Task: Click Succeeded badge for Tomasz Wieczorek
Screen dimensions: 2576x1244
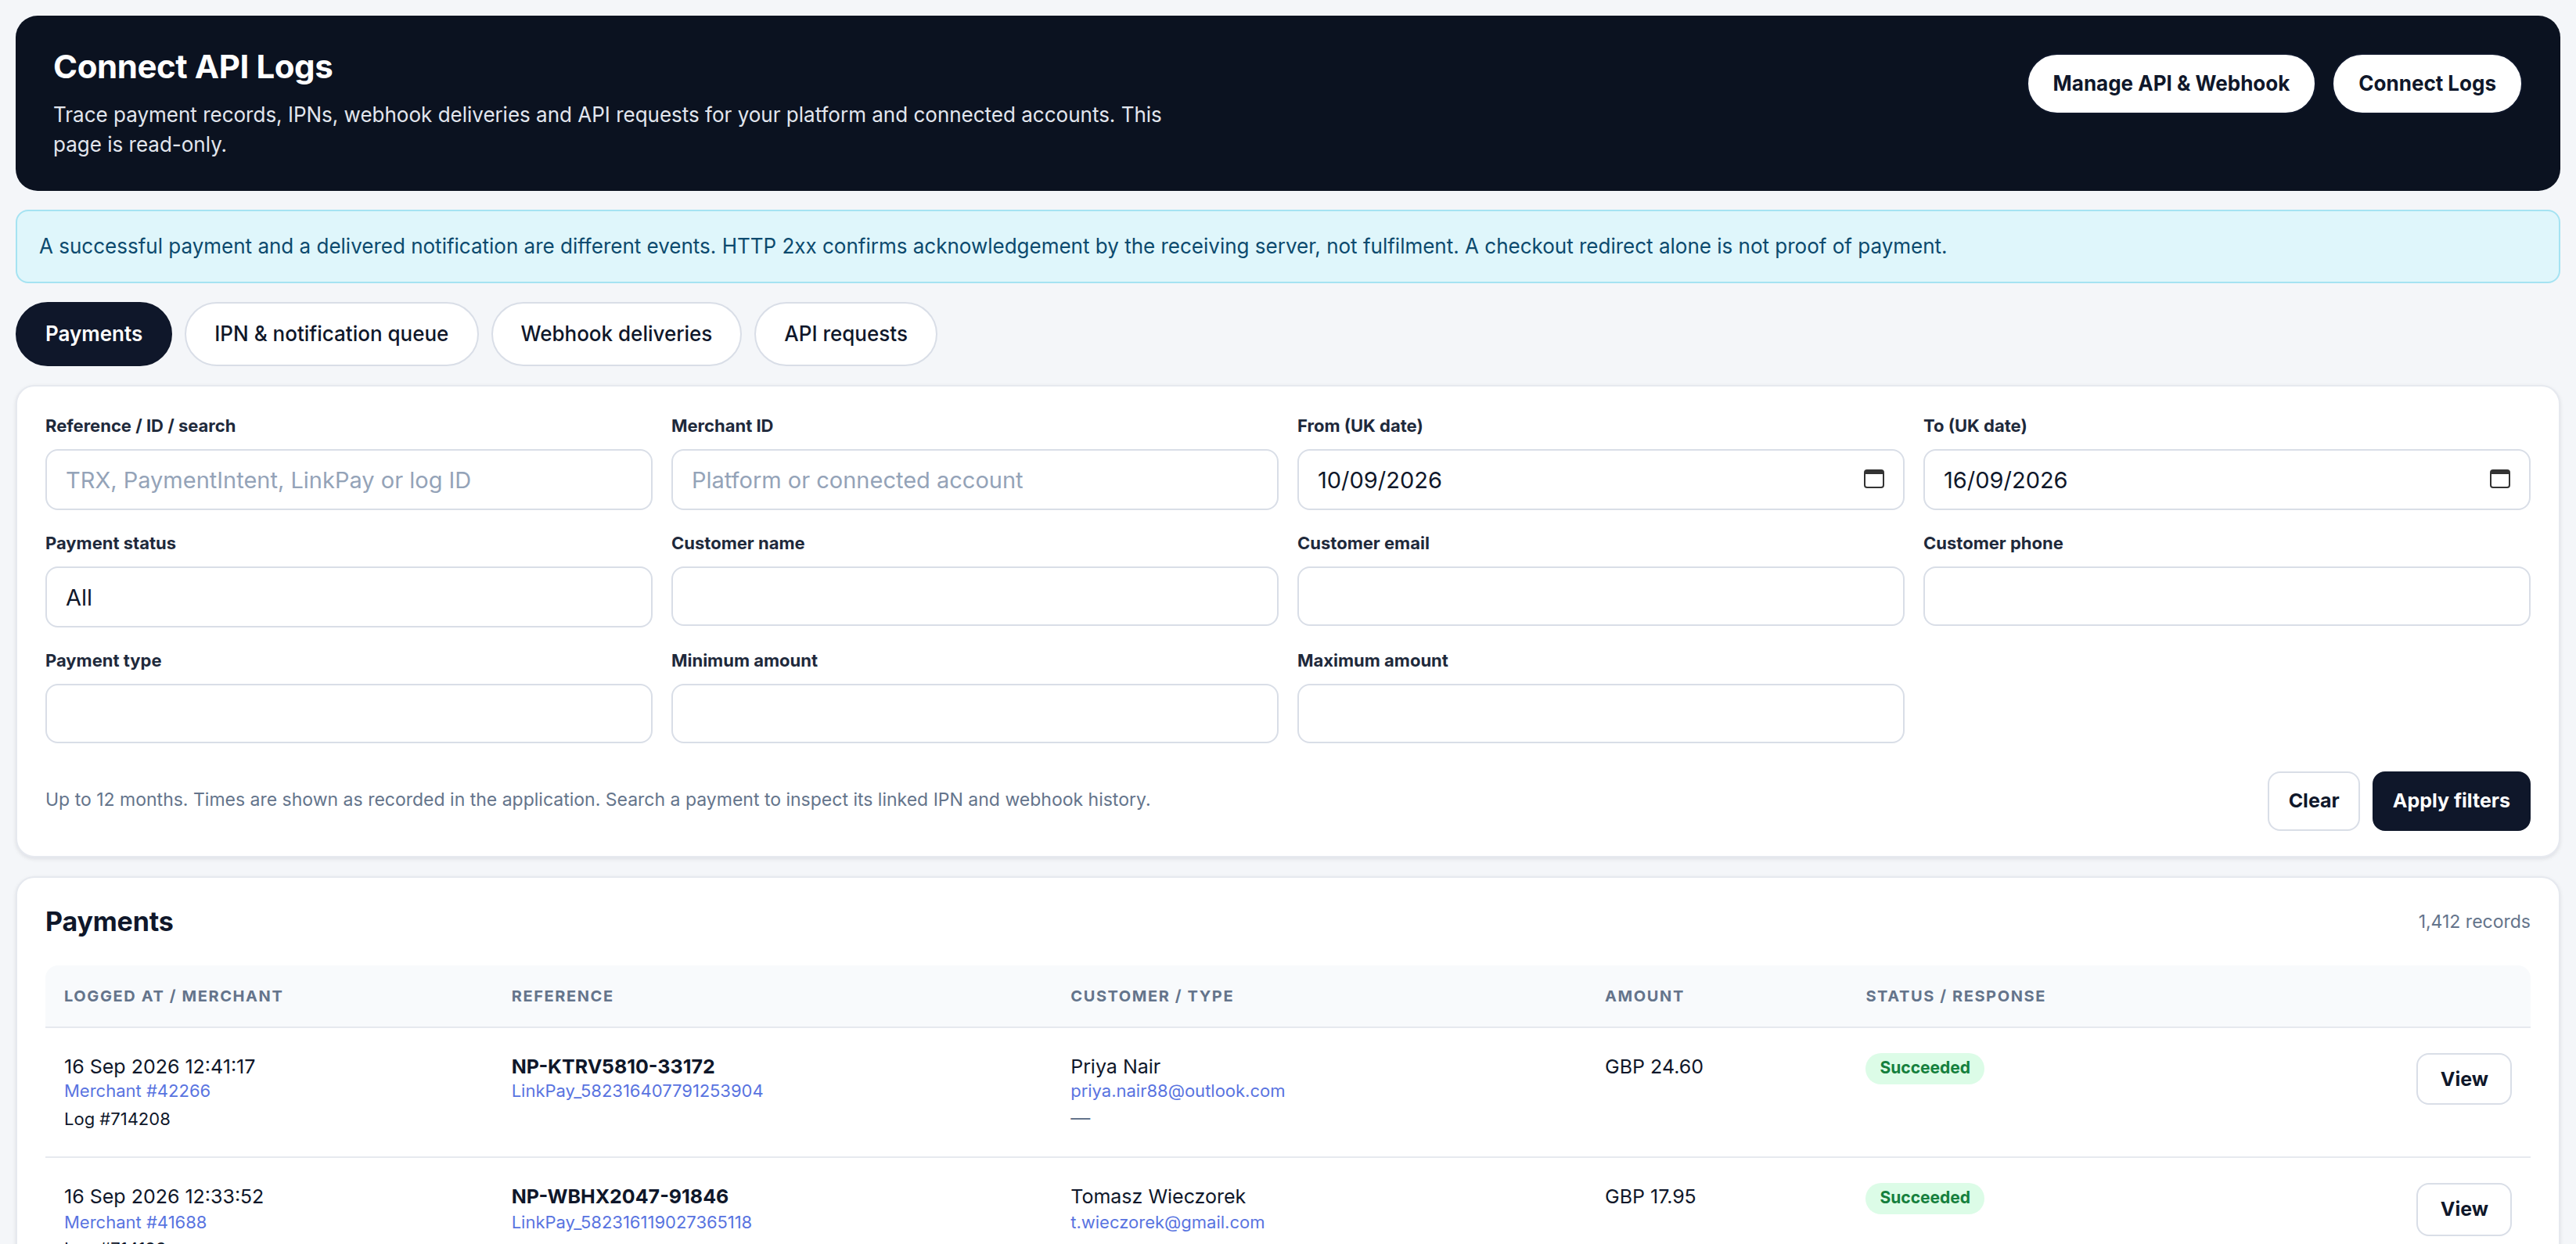Action: 1924,1198
